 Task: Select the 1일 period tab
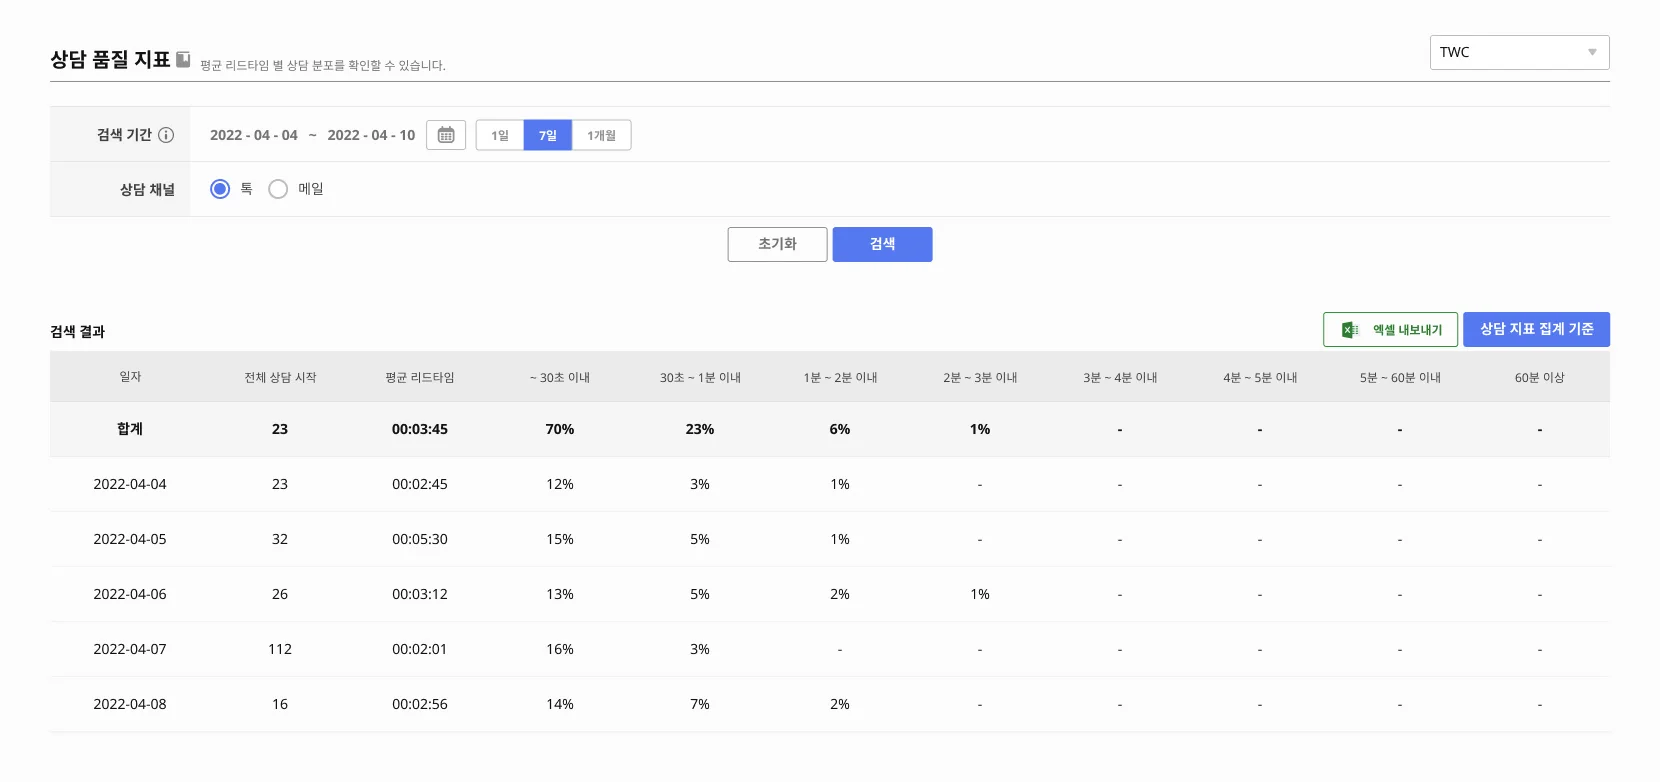point(500,135)
